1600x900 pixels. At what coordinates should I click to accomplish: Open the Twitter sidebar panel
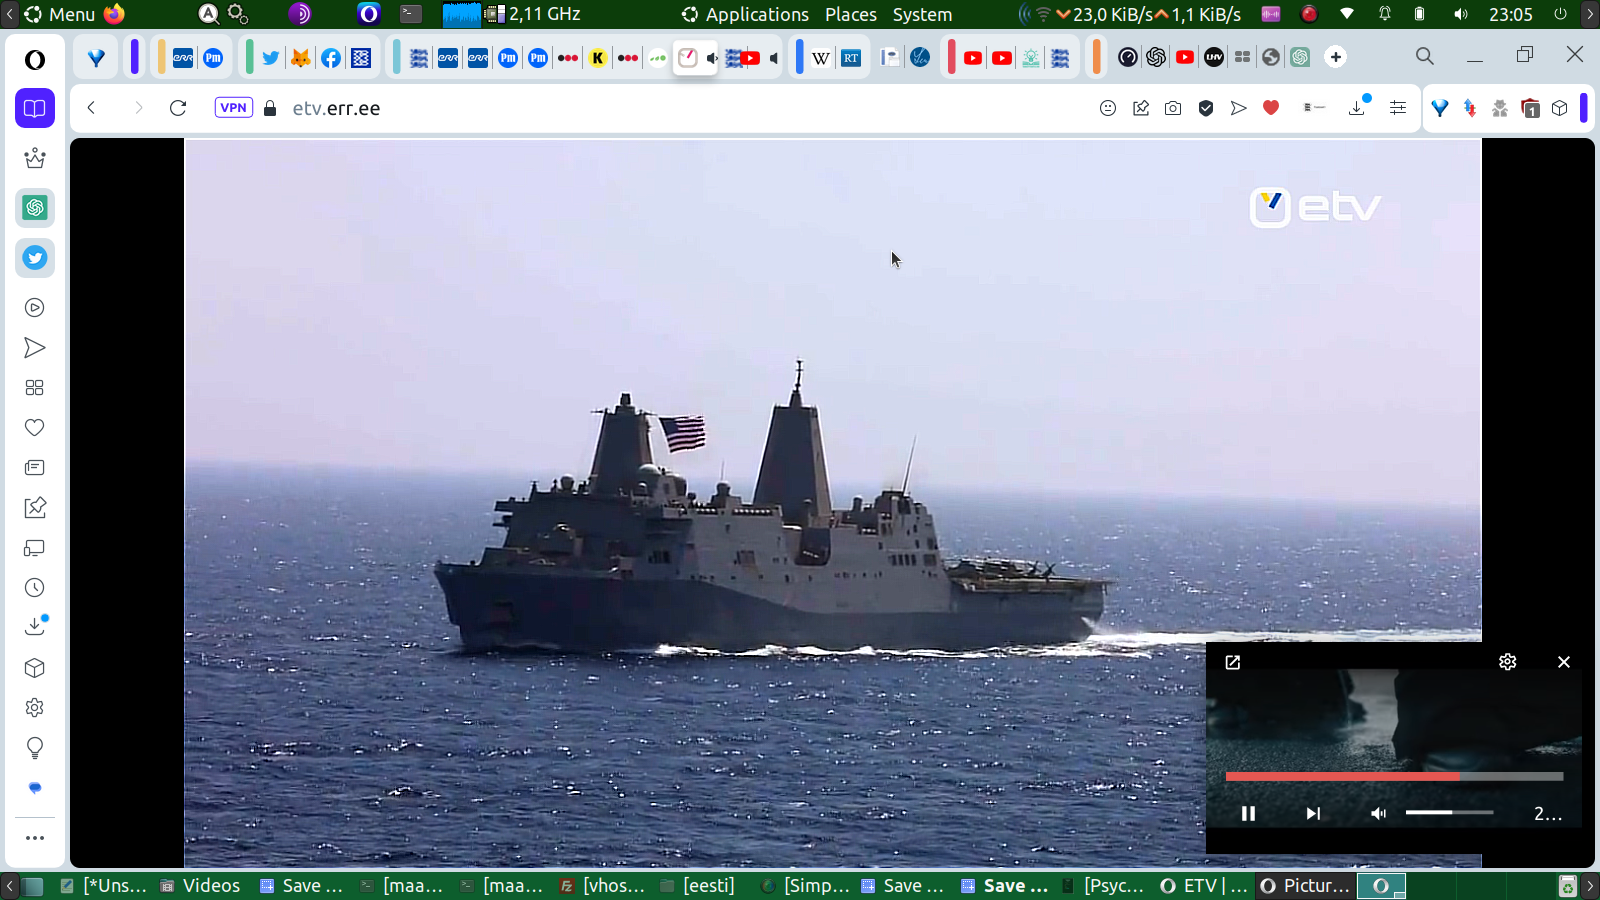[35, 258]
